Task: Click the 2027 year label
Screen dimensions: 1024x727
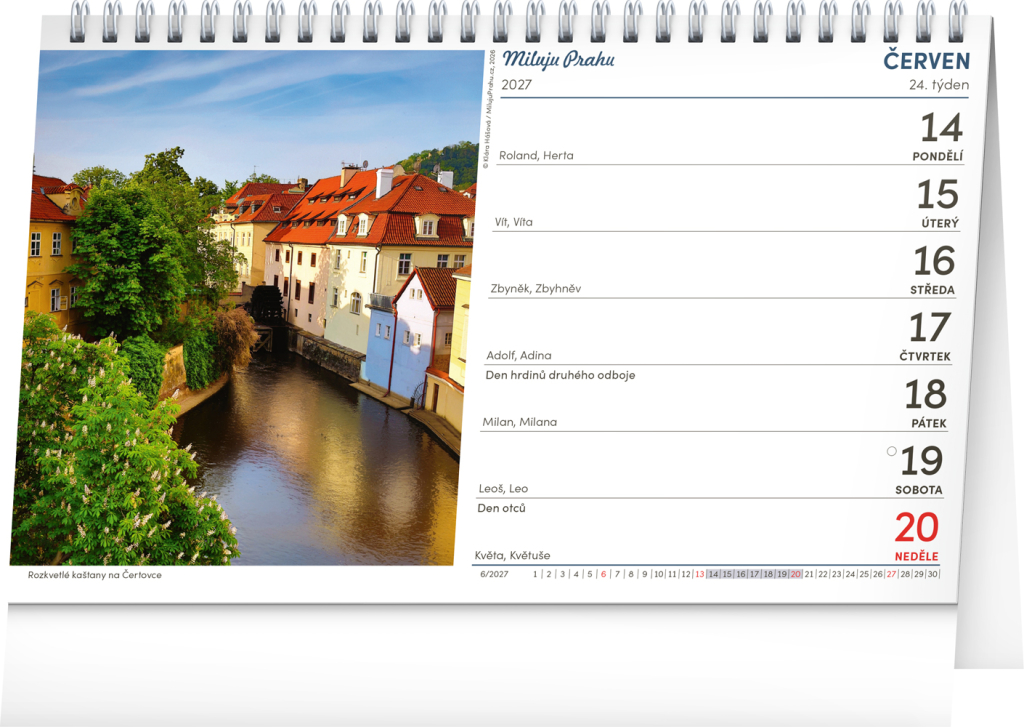Action: pos(516,85)
